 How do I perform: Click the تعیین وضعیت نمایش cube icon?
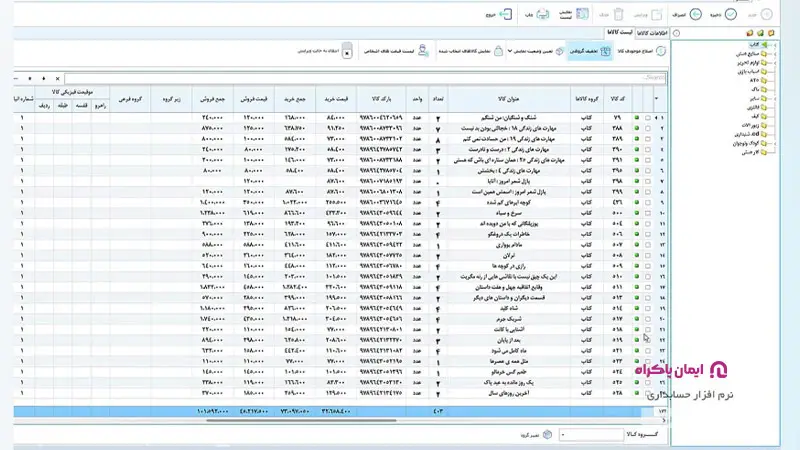pos(560,52)
